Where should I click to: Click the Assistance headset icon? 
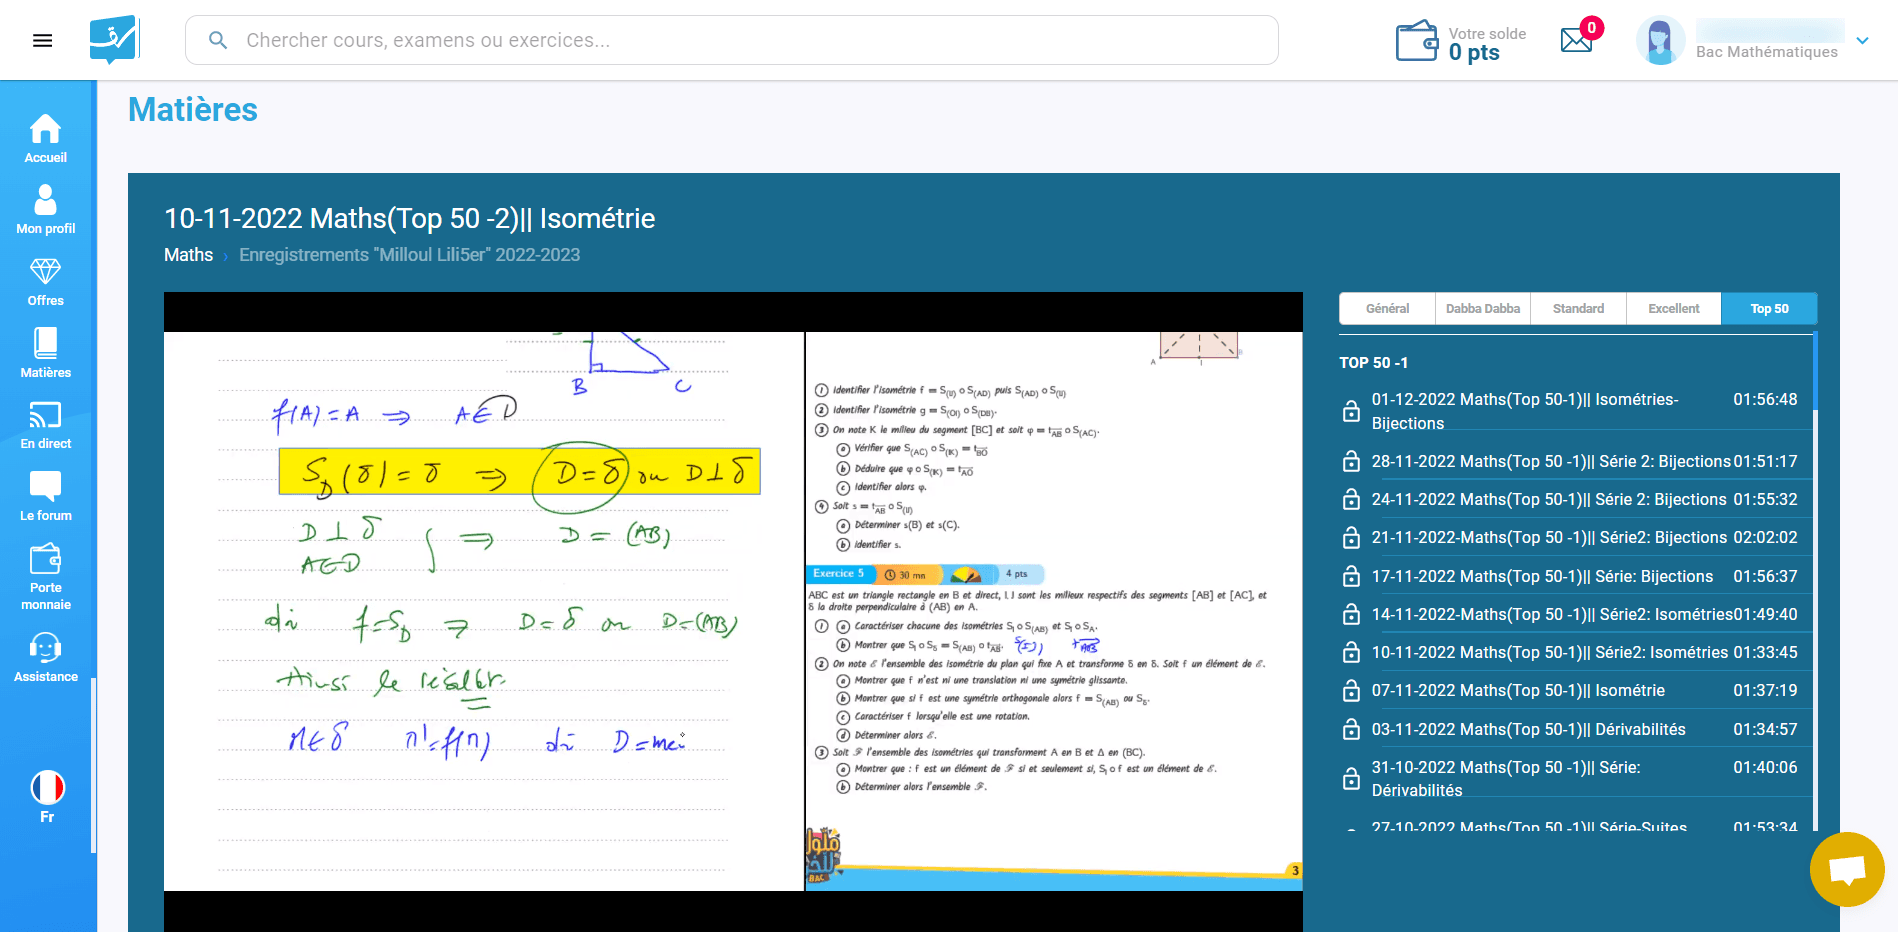pos(45,648)
